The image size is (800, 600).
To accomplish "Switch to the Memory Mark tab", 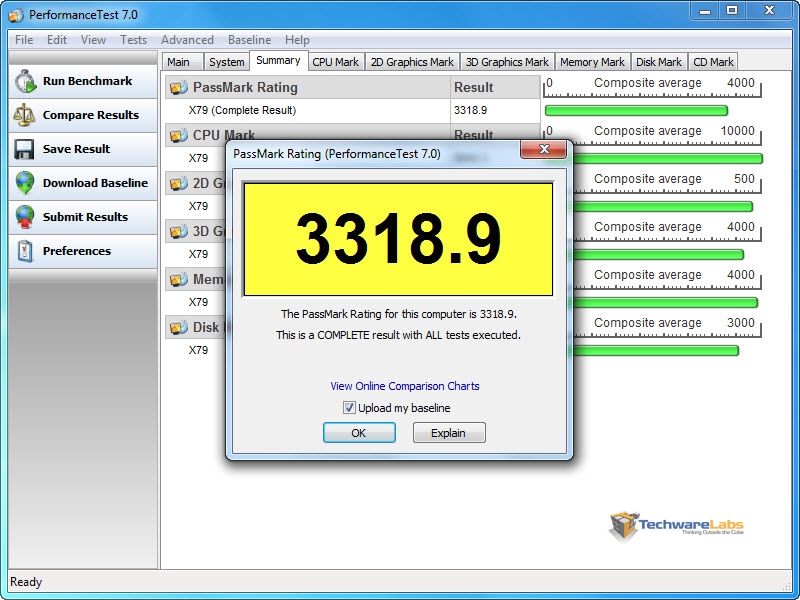I will pos(592,62).
